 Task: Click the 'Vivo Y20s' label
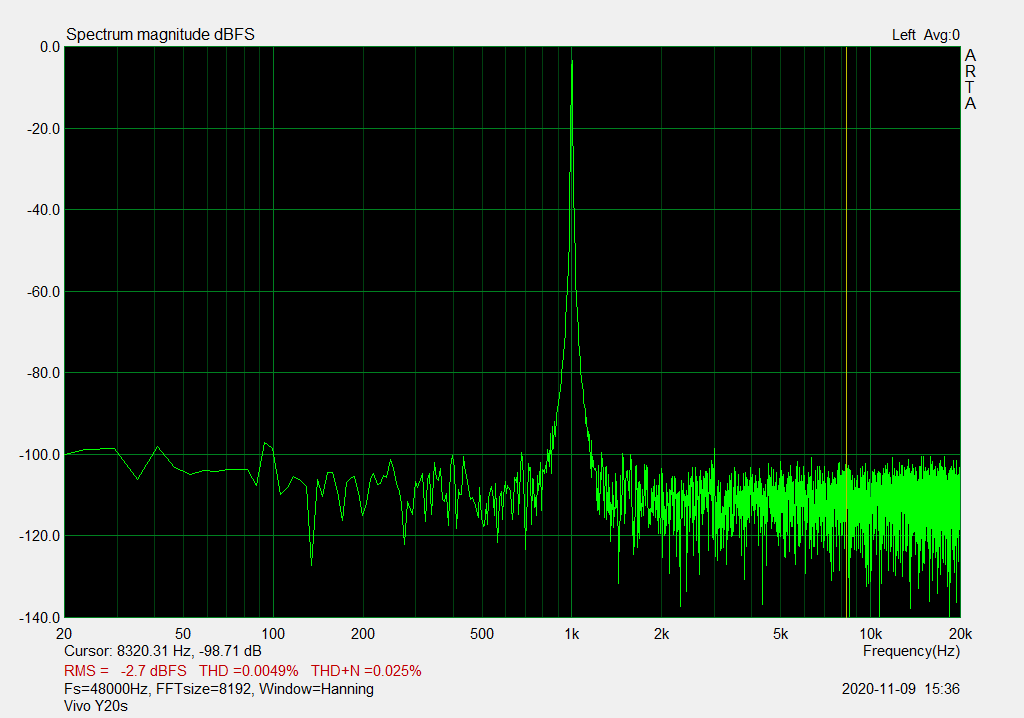point(96,706)
